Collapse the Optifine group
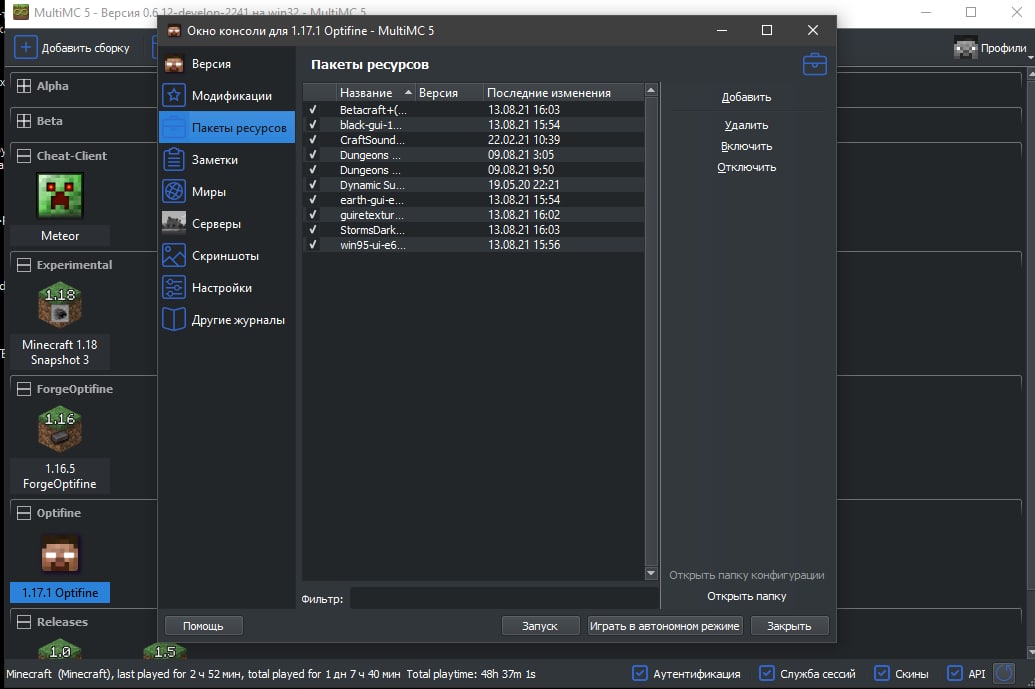The height and width of the screenshot is (689, 1035). pyautogui.click(x=24, y=513)
